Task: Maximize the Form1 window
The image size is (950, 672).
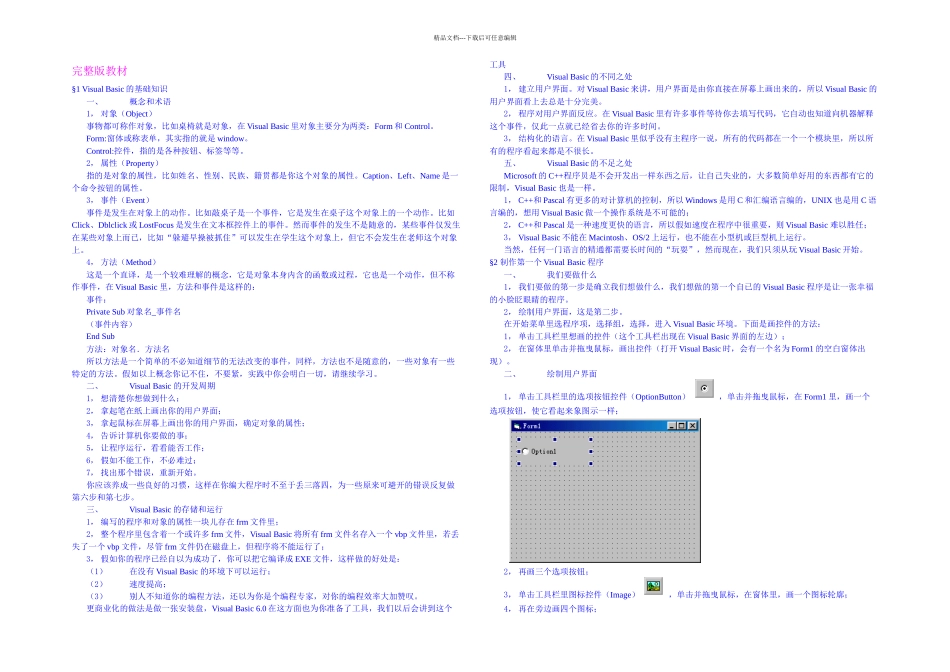Action: [682, 426]
